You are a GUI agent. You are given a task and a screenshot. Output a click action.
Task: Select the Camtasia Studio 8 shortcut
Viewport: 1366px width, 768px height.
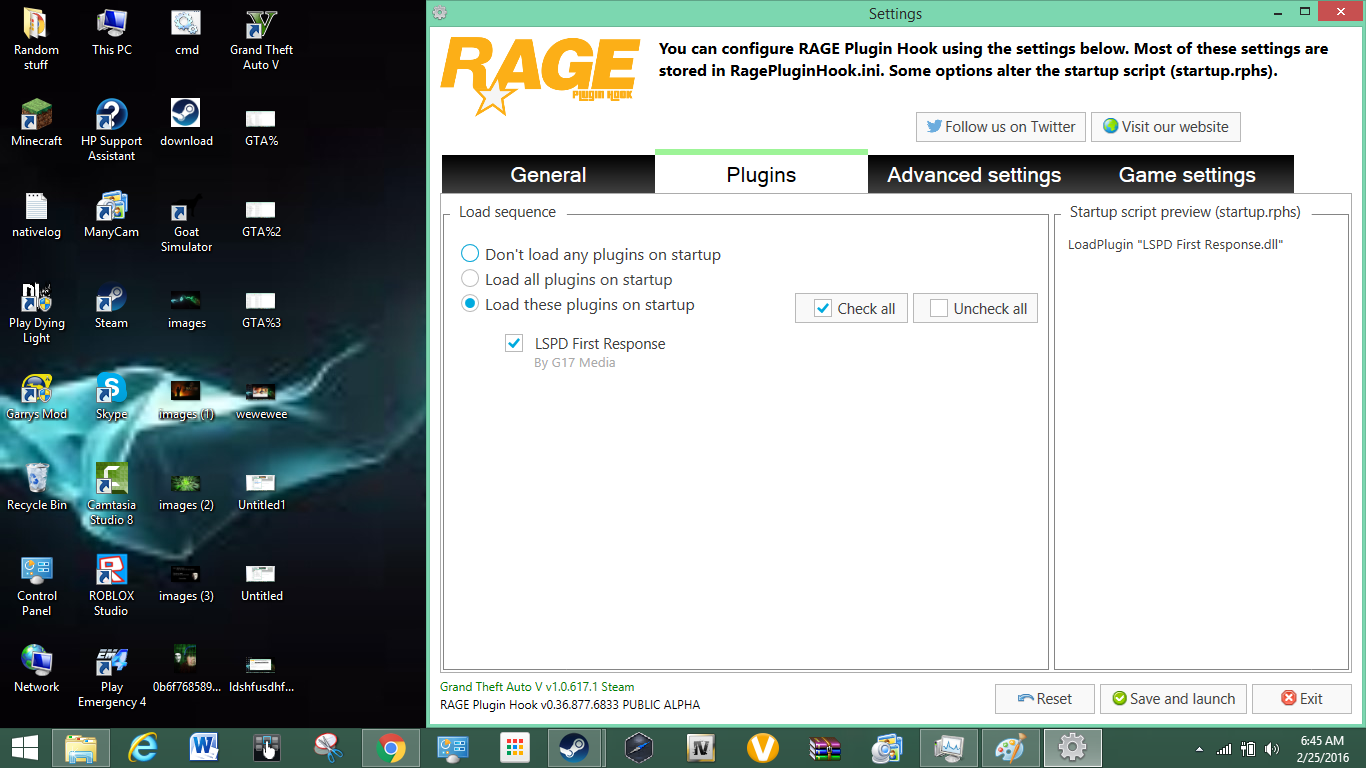[111, 495]
